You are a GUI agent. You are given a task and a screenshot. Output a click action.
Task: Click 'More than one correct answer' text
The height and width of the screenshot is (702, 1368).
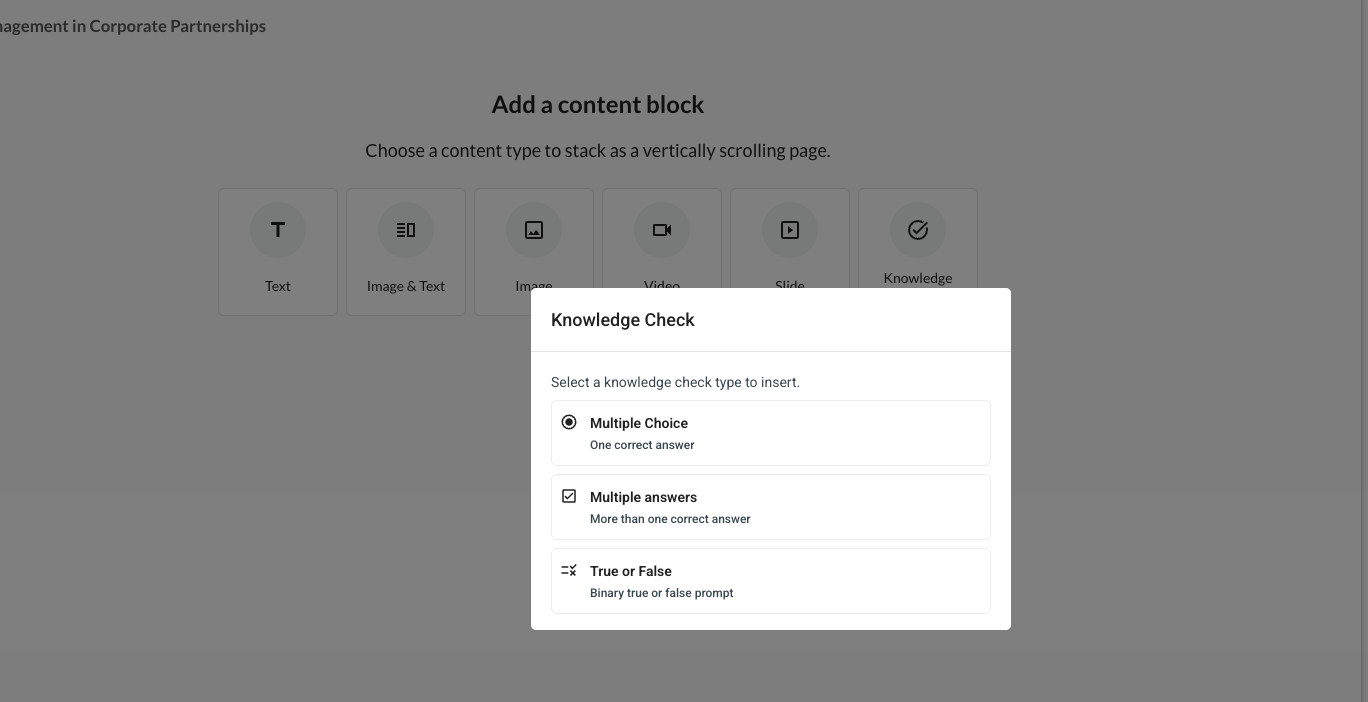point(670,519)
